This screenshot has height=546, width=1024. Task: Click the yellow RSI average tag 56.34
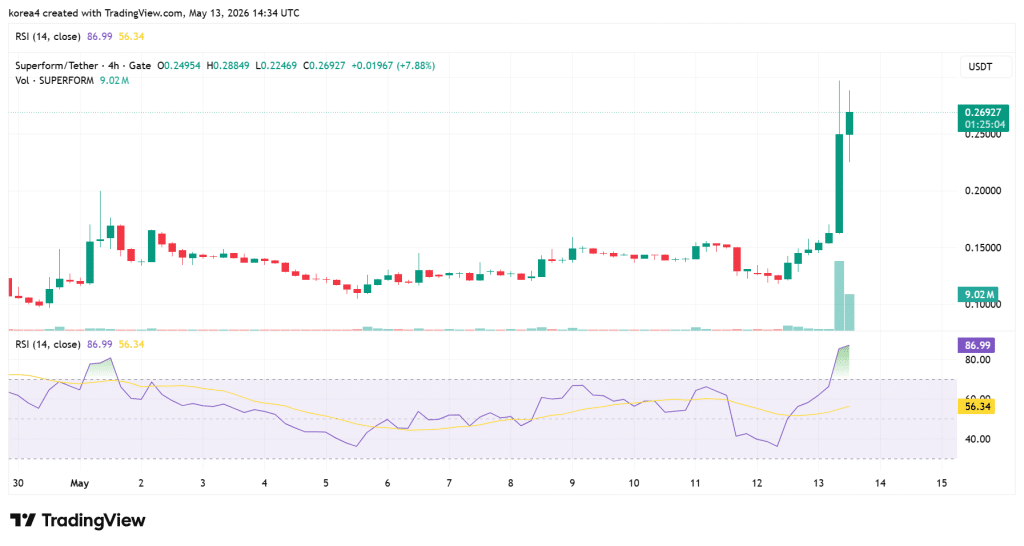click(976, 406)
